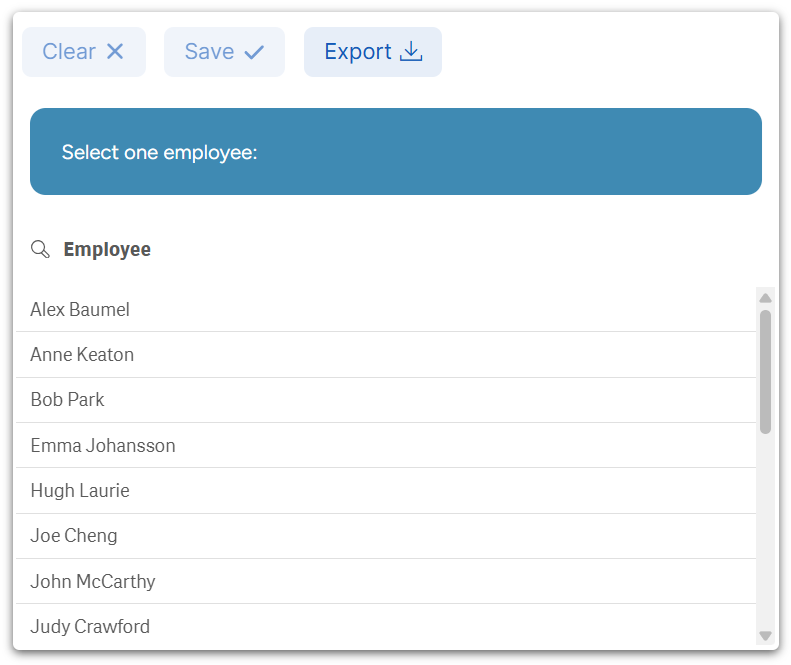Pick Emma Johansson from the employees
791x665 pixels.
[x=103, y=446]
